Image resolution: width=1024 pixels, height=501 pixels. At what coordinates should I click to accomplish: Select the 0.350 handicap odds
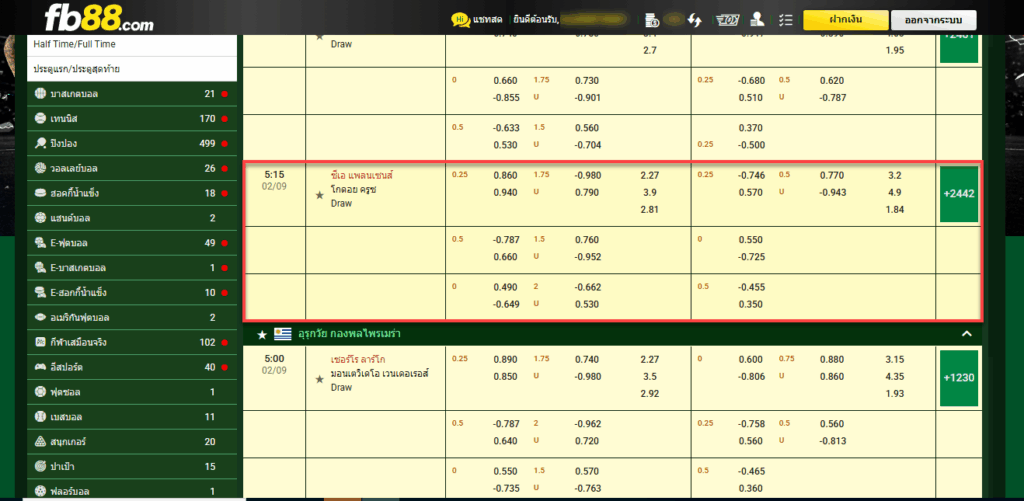(x=750, y=304)
